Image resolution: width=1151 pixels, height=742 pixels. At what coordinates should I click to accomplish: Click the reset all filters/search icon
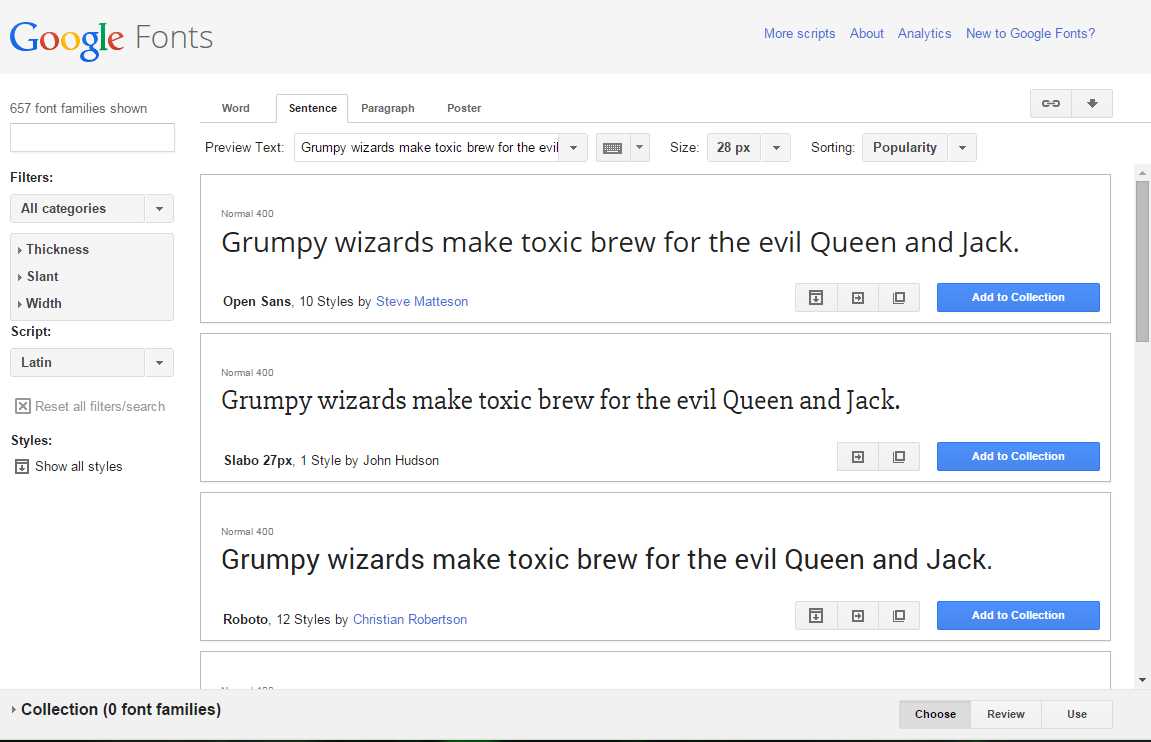click(x=23, y=405)
